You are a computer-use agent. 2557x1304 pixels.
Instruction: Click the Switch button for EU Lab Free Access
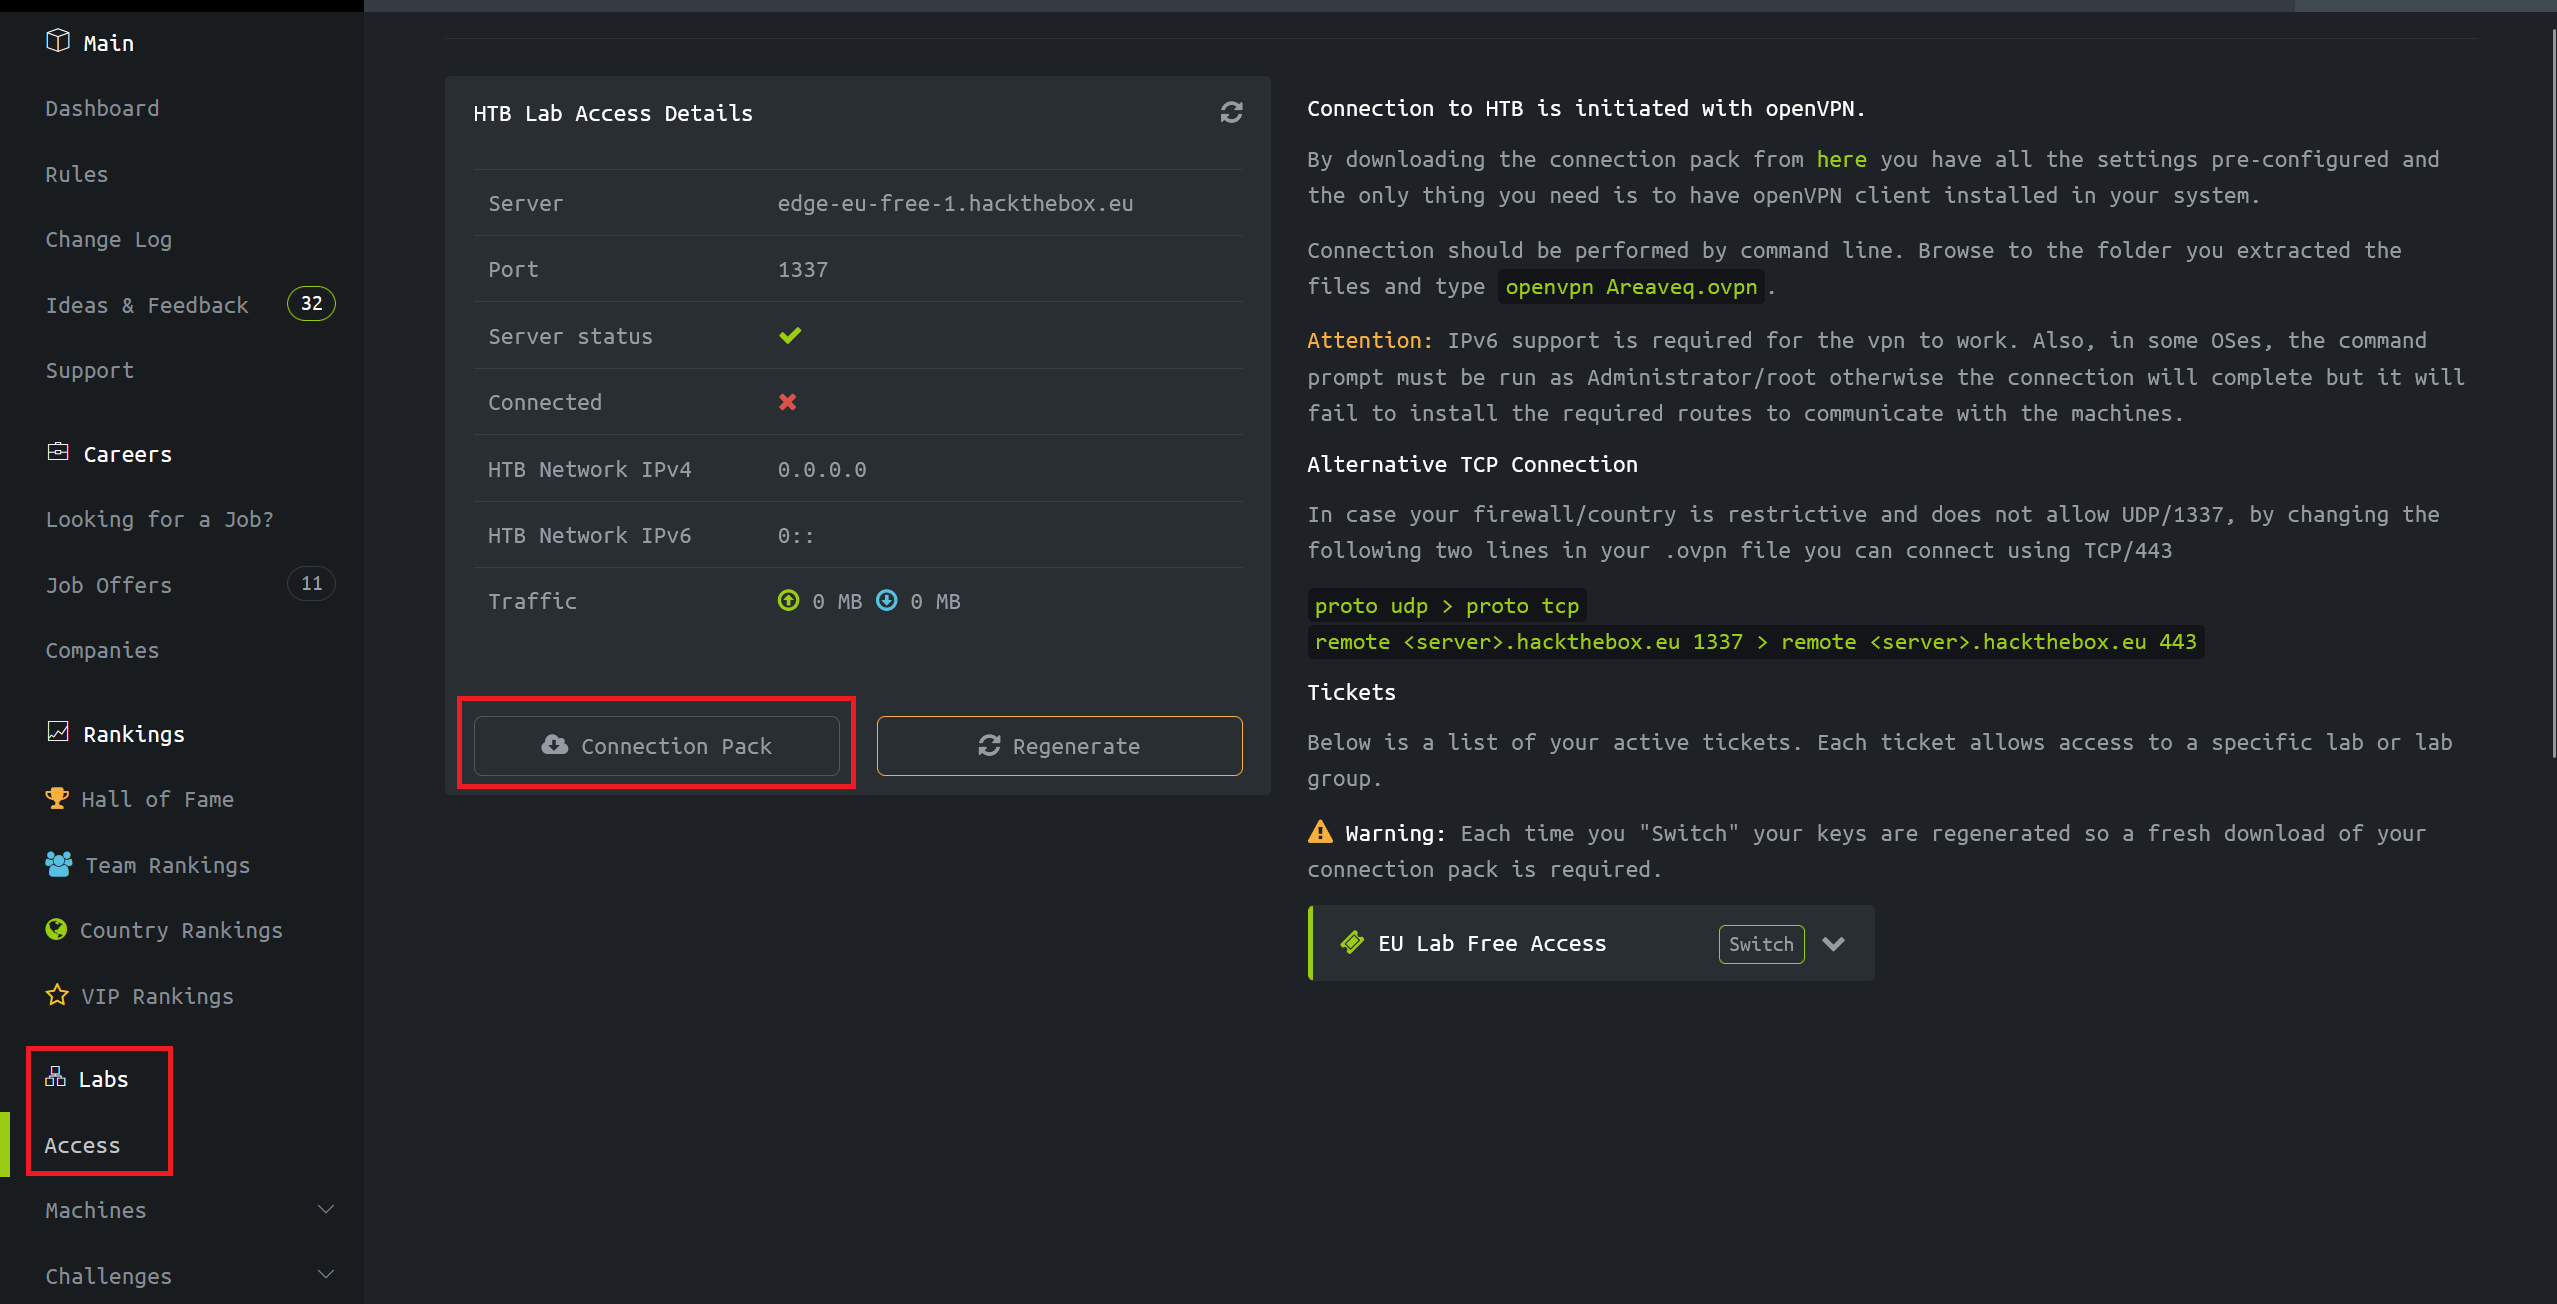[1761, 944]
